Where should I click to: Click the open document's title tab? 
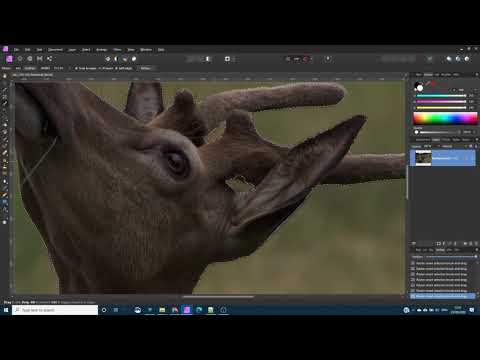tap(33, 75)
